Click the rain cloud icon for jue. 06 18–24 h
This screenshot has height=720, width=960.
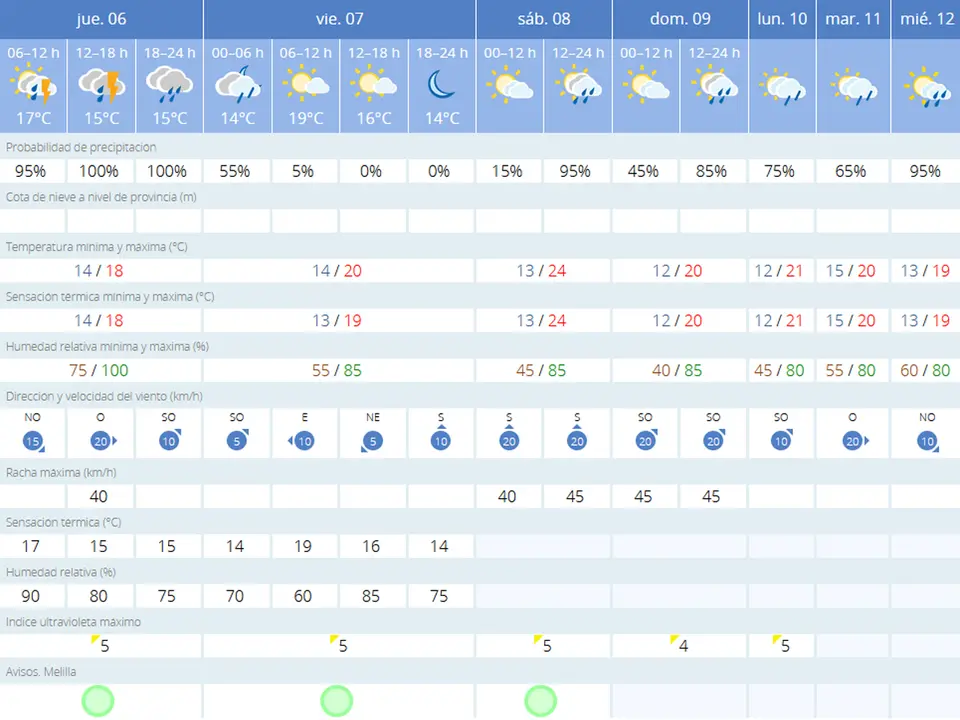(170, 85)
